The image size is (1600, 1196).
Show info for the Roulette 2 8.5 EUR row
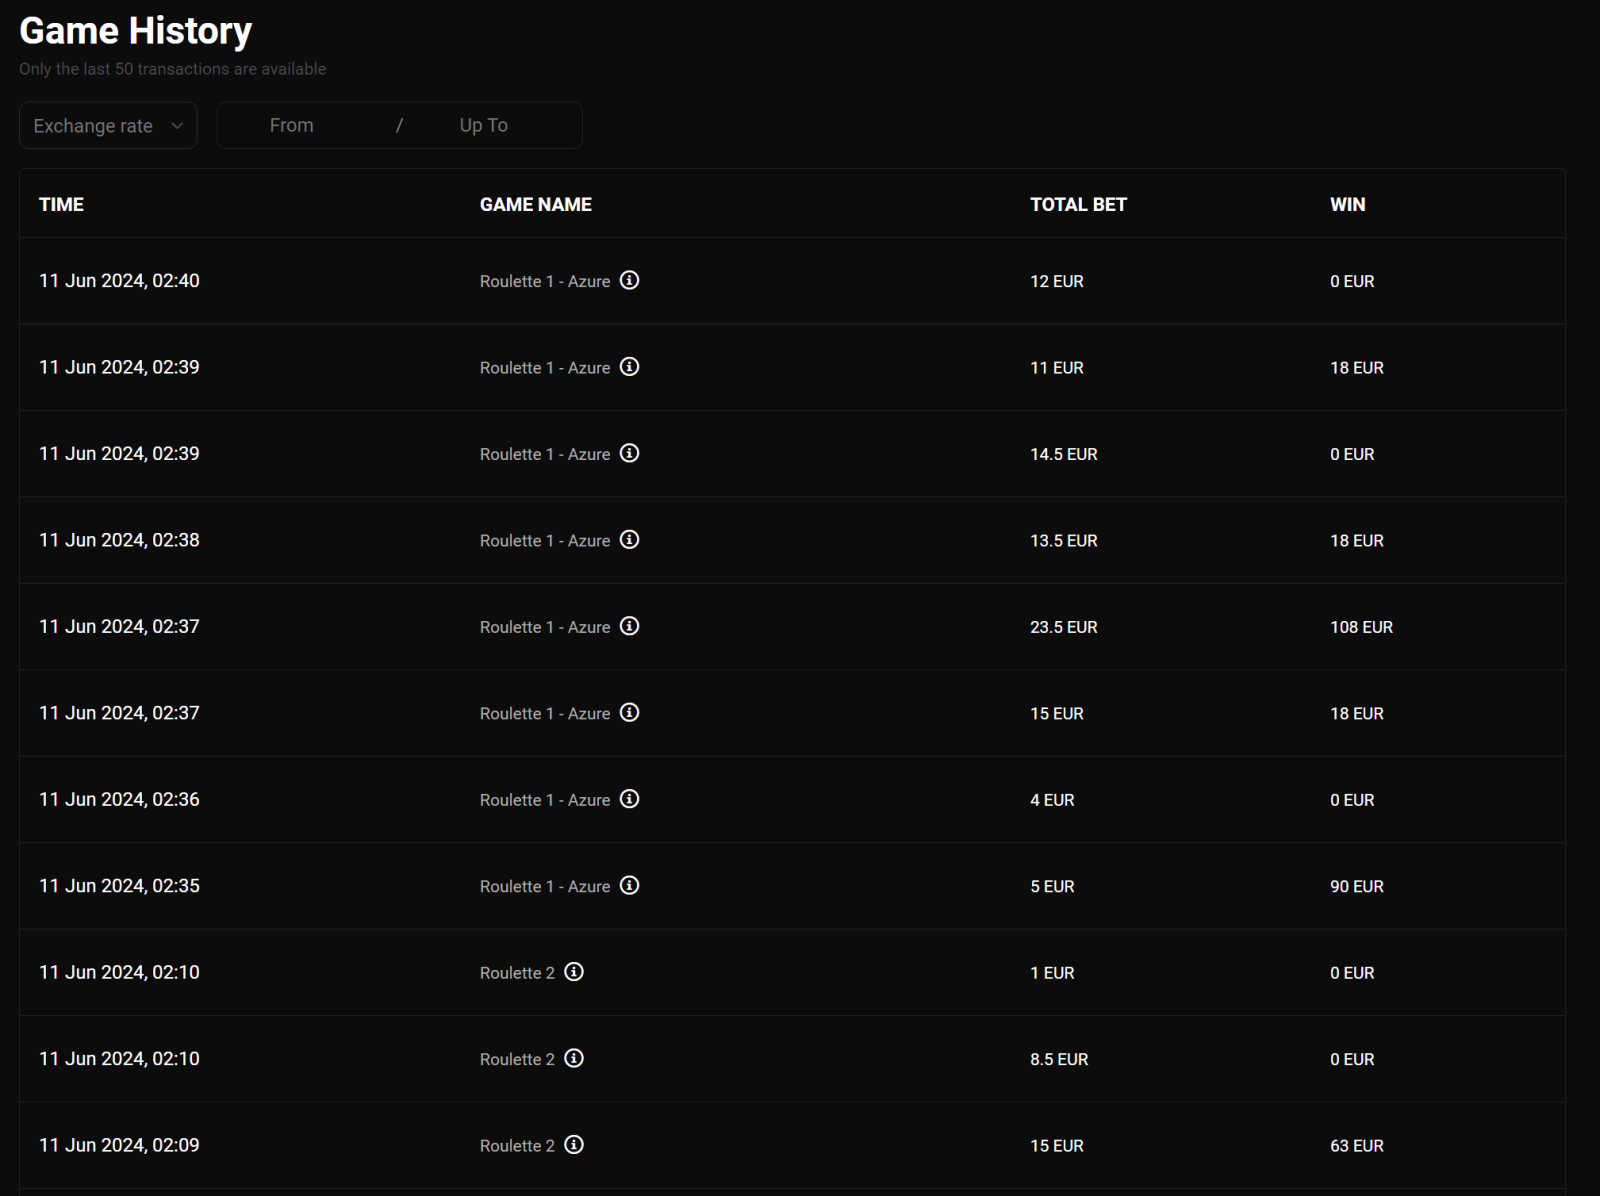[x=574, y=1058]
